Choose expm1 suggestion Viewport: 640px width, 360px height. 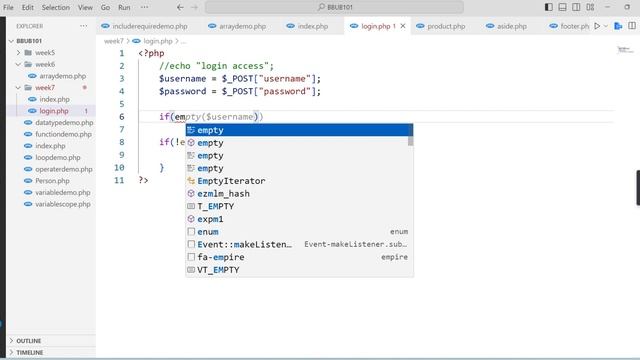pos(299,219)
